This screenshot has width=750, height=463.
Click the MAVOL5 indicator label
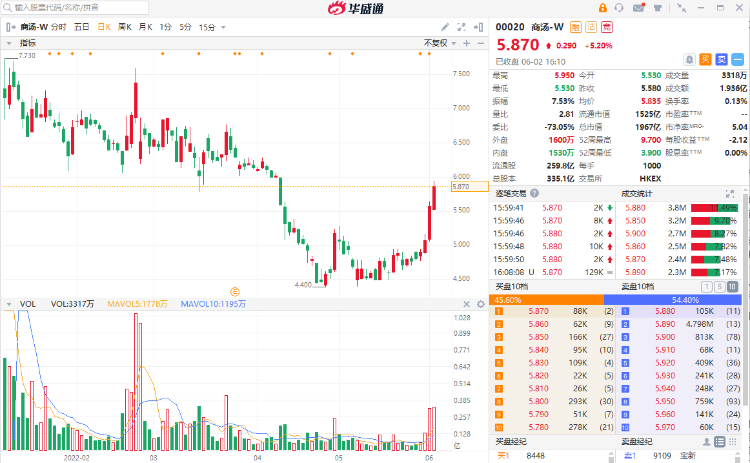coord(137,304)
